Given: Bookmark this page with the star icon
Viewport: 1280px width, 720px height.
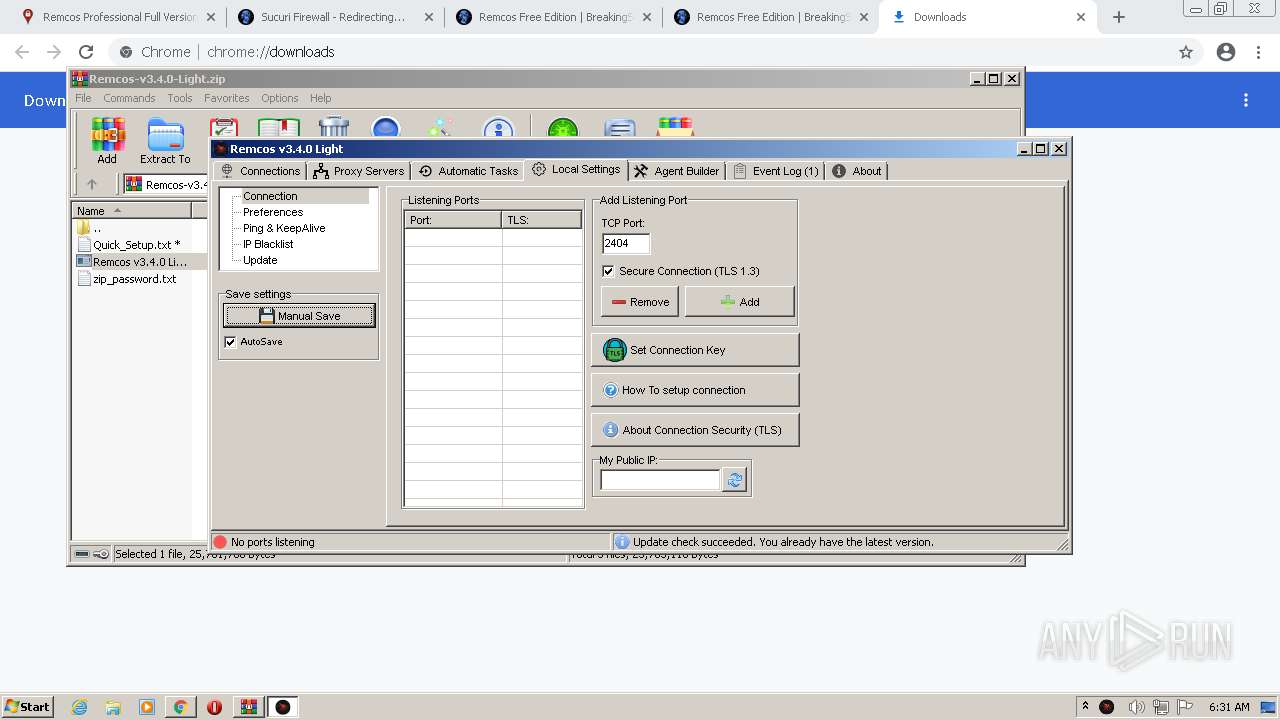Looking at the screenshot, I should pos(1186,52).
